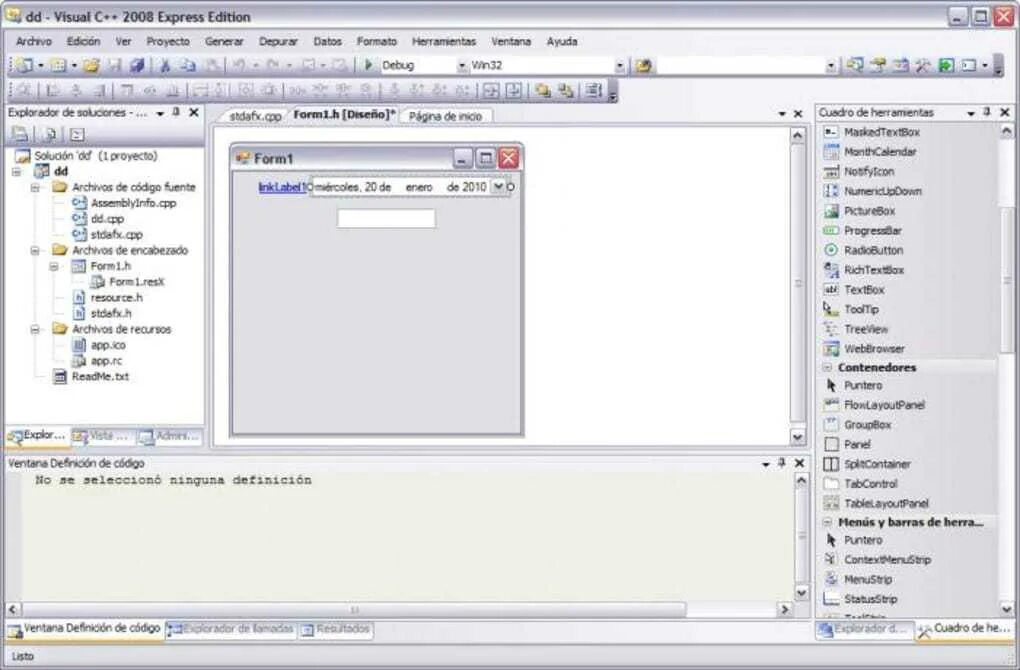The width and height of the screenshot is (1020, 670).
Task: Click the green Start Page toolbar icon
Action: [x=946, y=65]
